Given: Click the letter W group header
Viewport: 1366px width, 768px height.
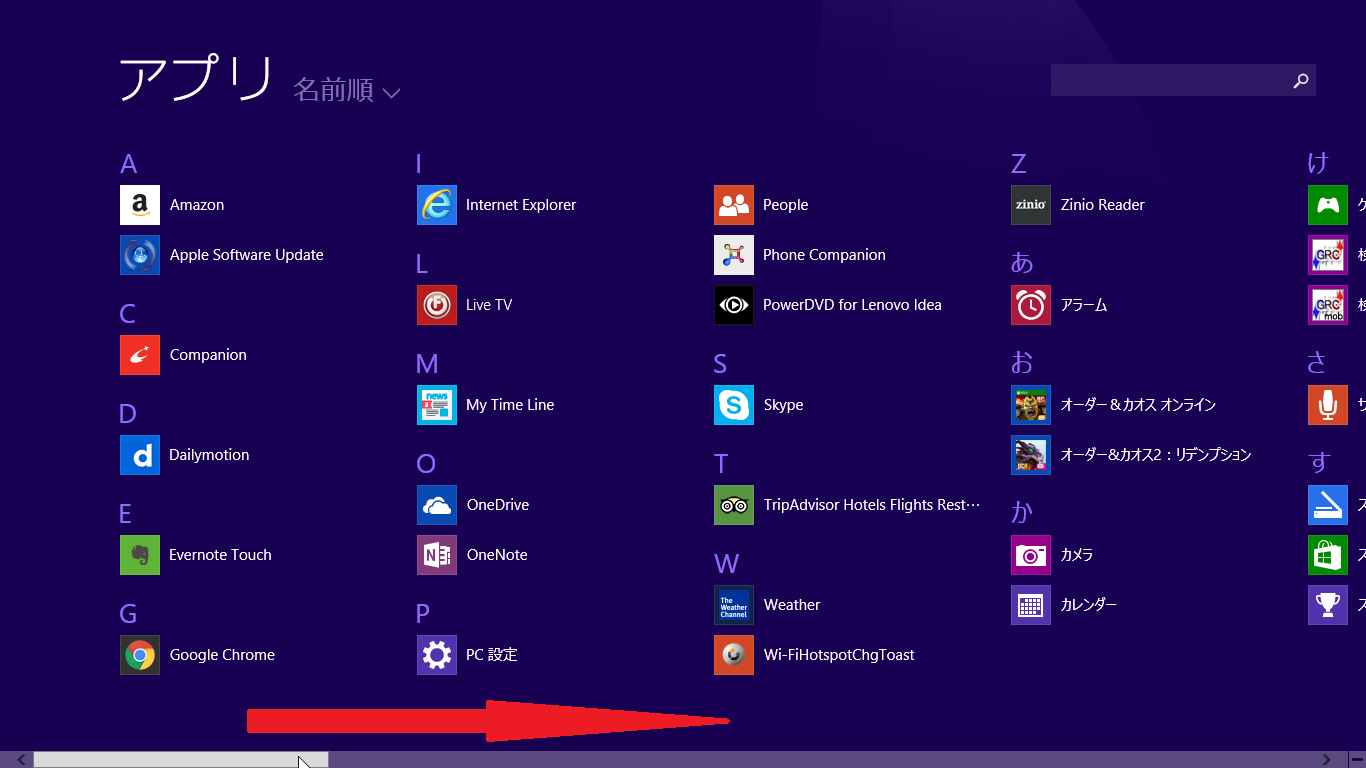Looking at the screenshot, I should (727, 564).
